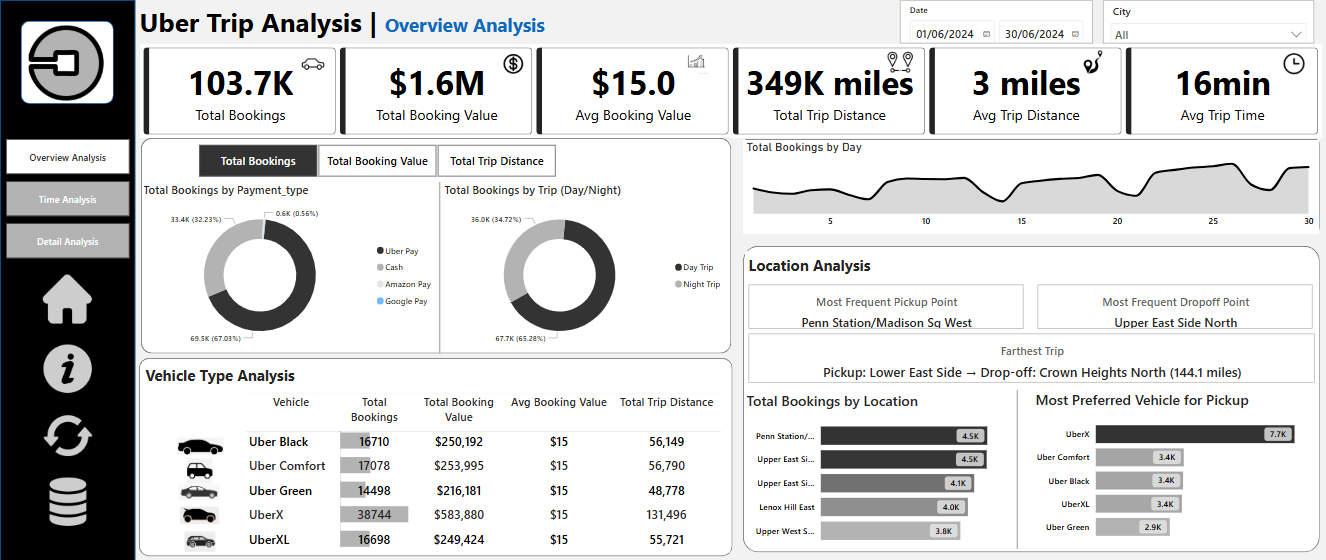Expand the City dropdown arrow

point(1297,35)
